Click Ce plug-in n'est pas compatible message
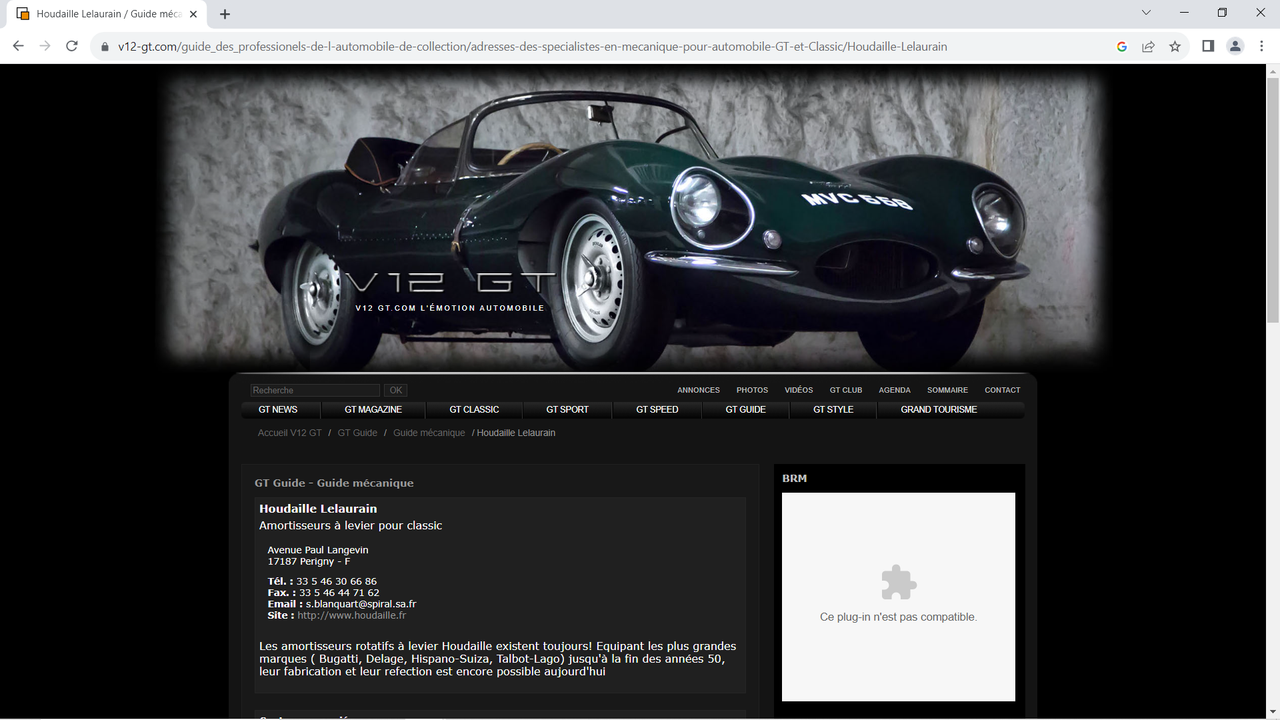 [898, 617]
